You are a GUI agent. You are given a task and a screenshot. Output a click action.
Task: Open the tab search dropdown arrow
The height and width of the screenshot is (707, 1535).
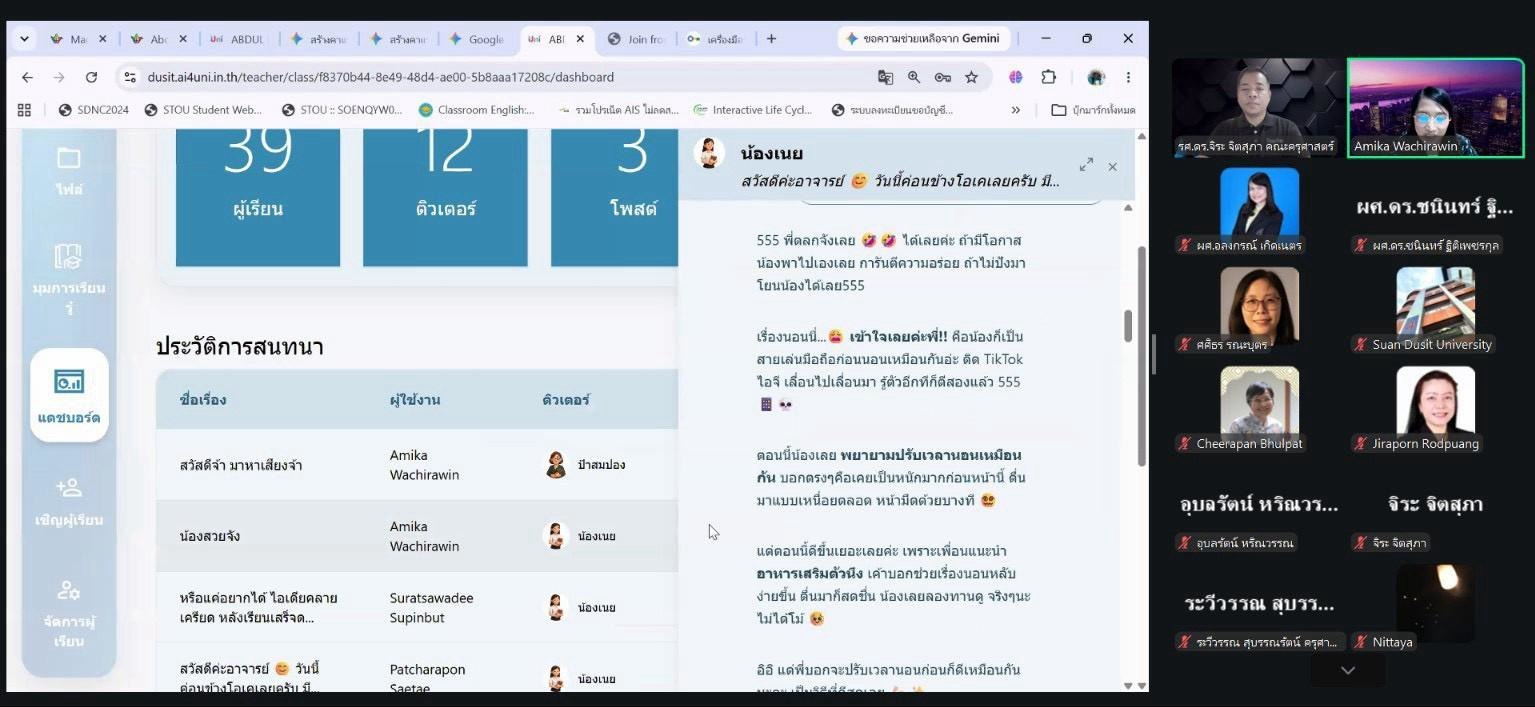[x=25, y=39]
